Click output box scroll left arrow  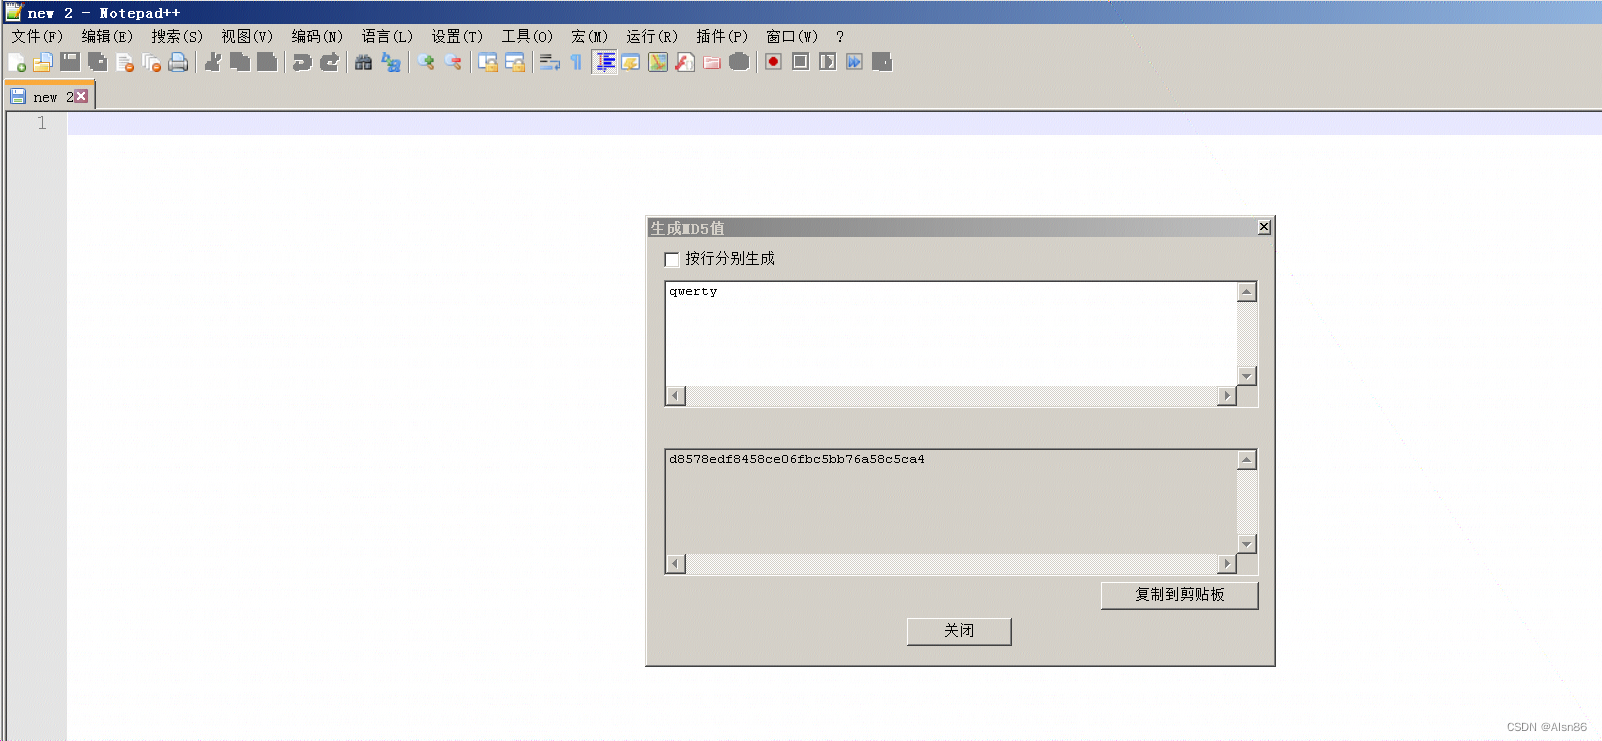[x=676, y=564]
